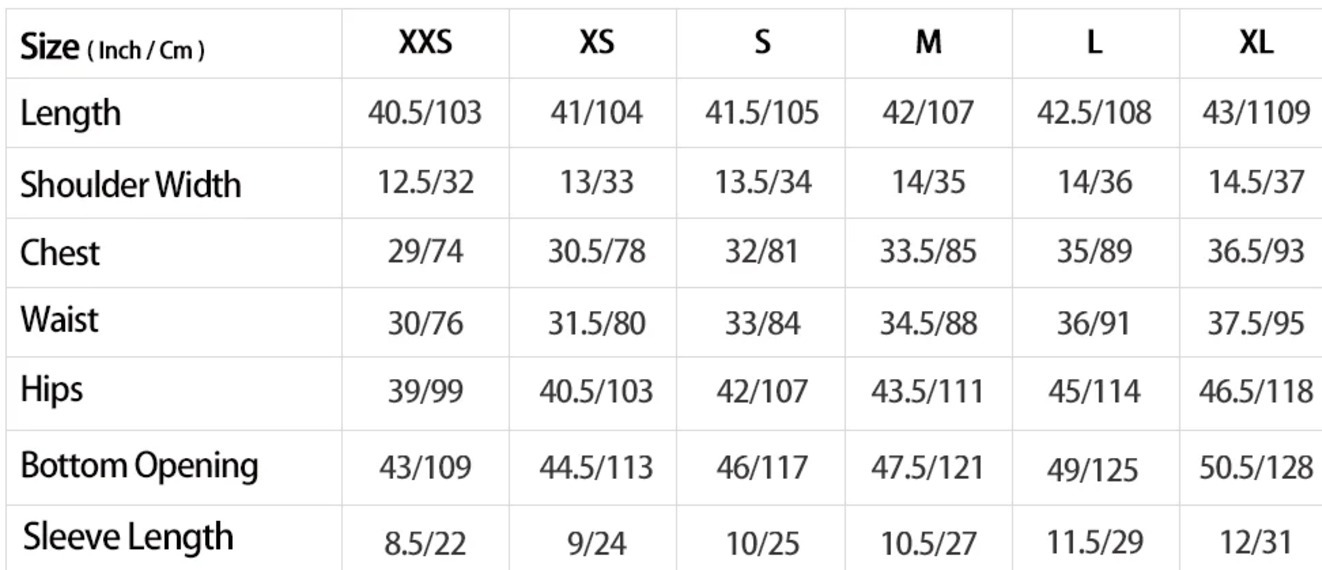Select the 43/1109 length cell
Viewport: 1322px width, 570px height.
point(1255,112)
